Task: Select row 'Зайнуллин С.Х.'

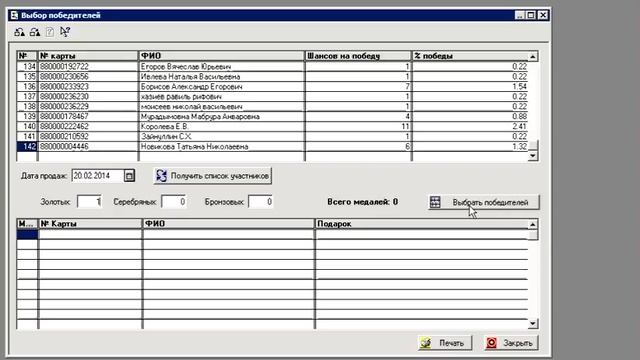Action: click(272, 137)
